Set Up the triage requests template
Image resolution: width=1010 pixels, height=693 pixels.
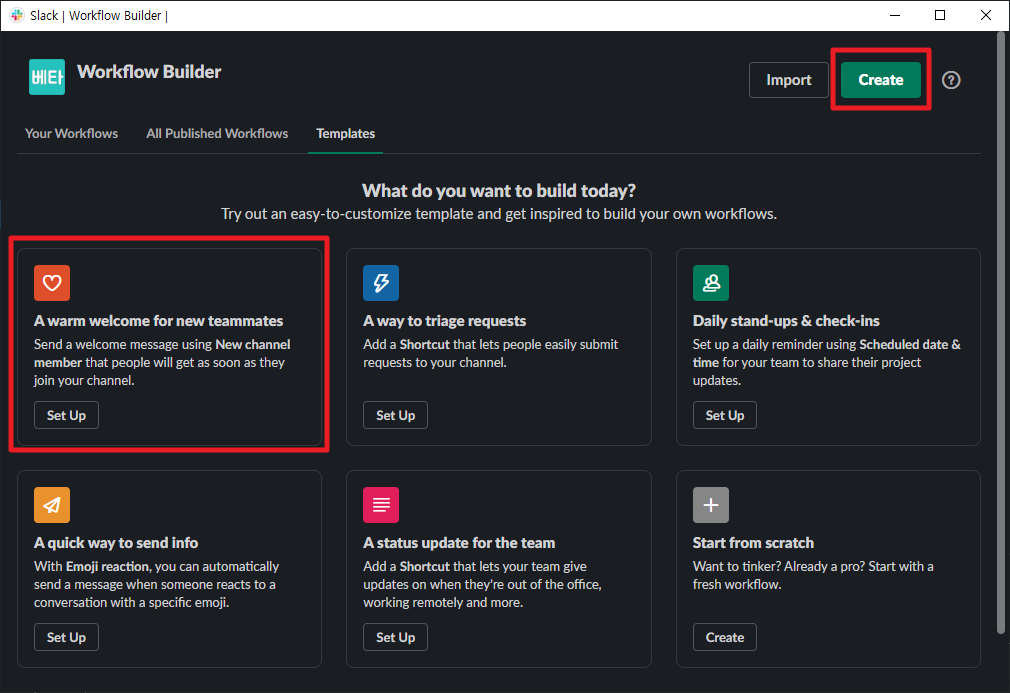[395, 415]
